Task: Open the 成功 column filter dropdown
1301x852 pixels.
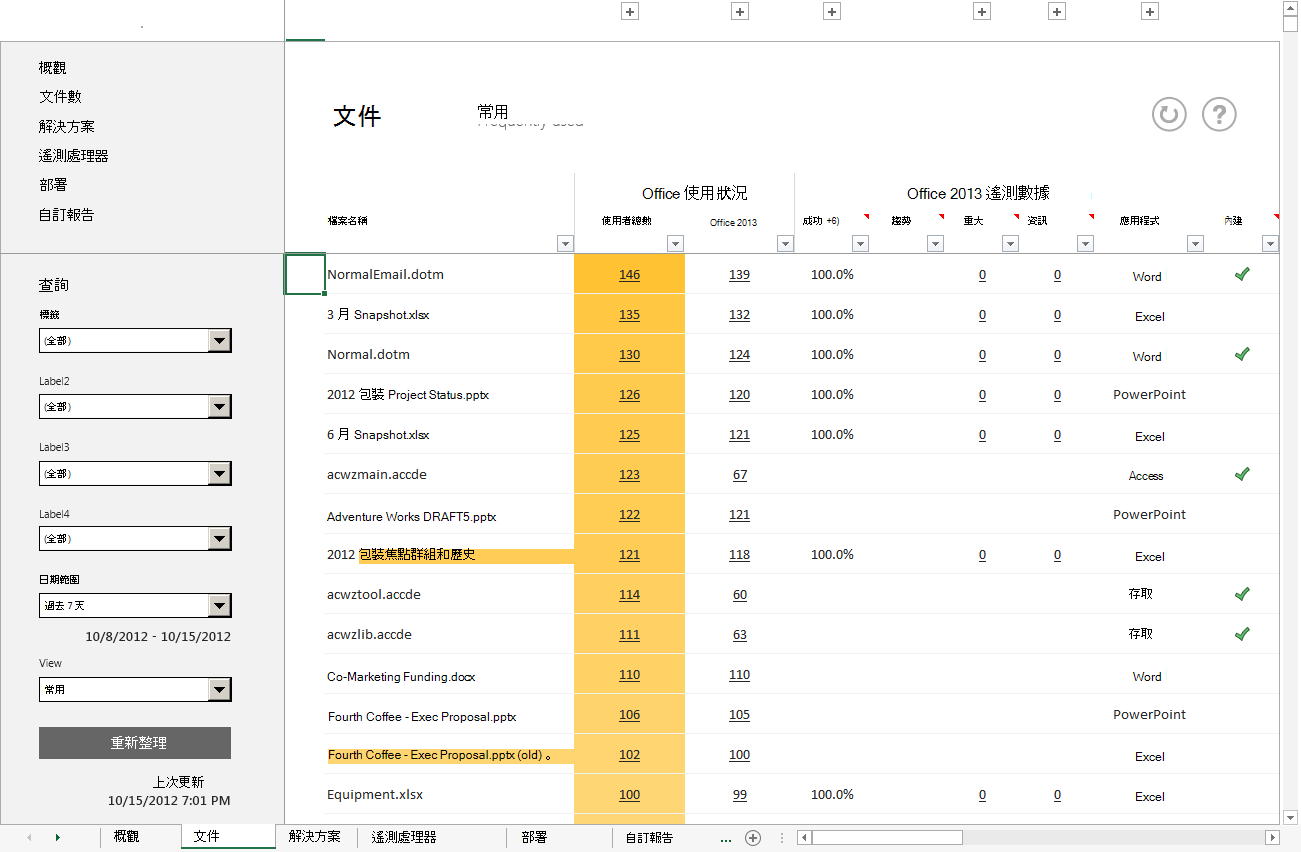Action: [860, 243]
